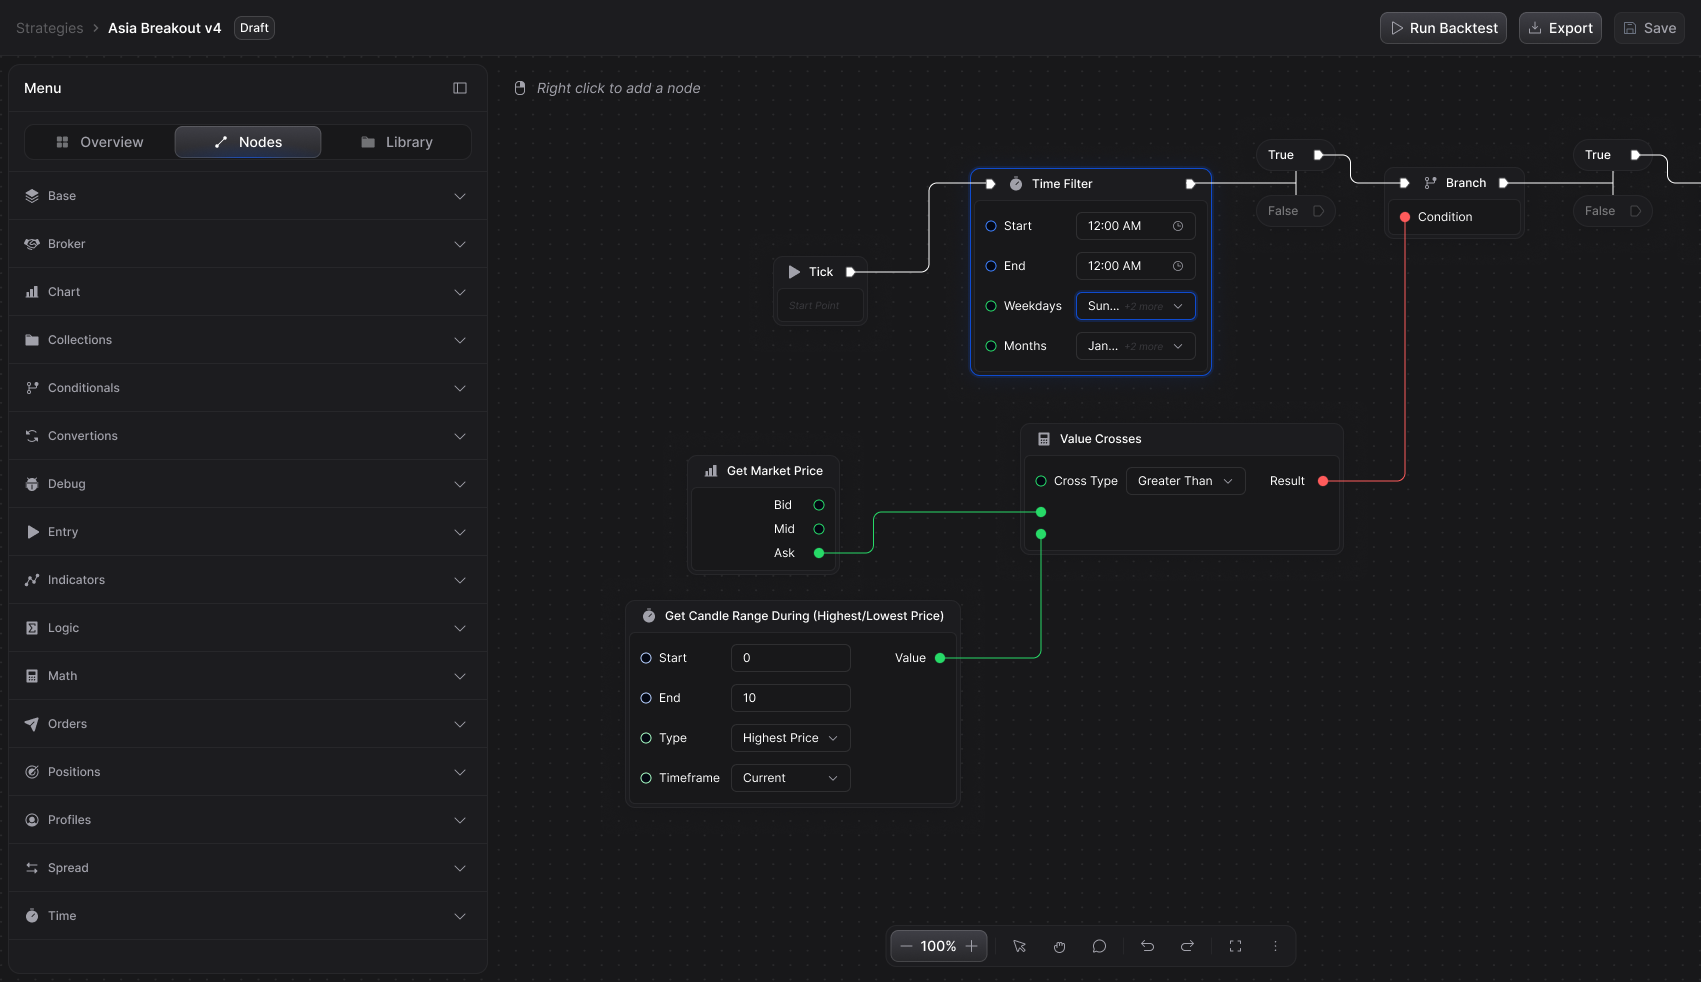Select the pointer tool in the bottom toolbar
Screen dimensions: 1701x982
click(x=1019, y=946)
